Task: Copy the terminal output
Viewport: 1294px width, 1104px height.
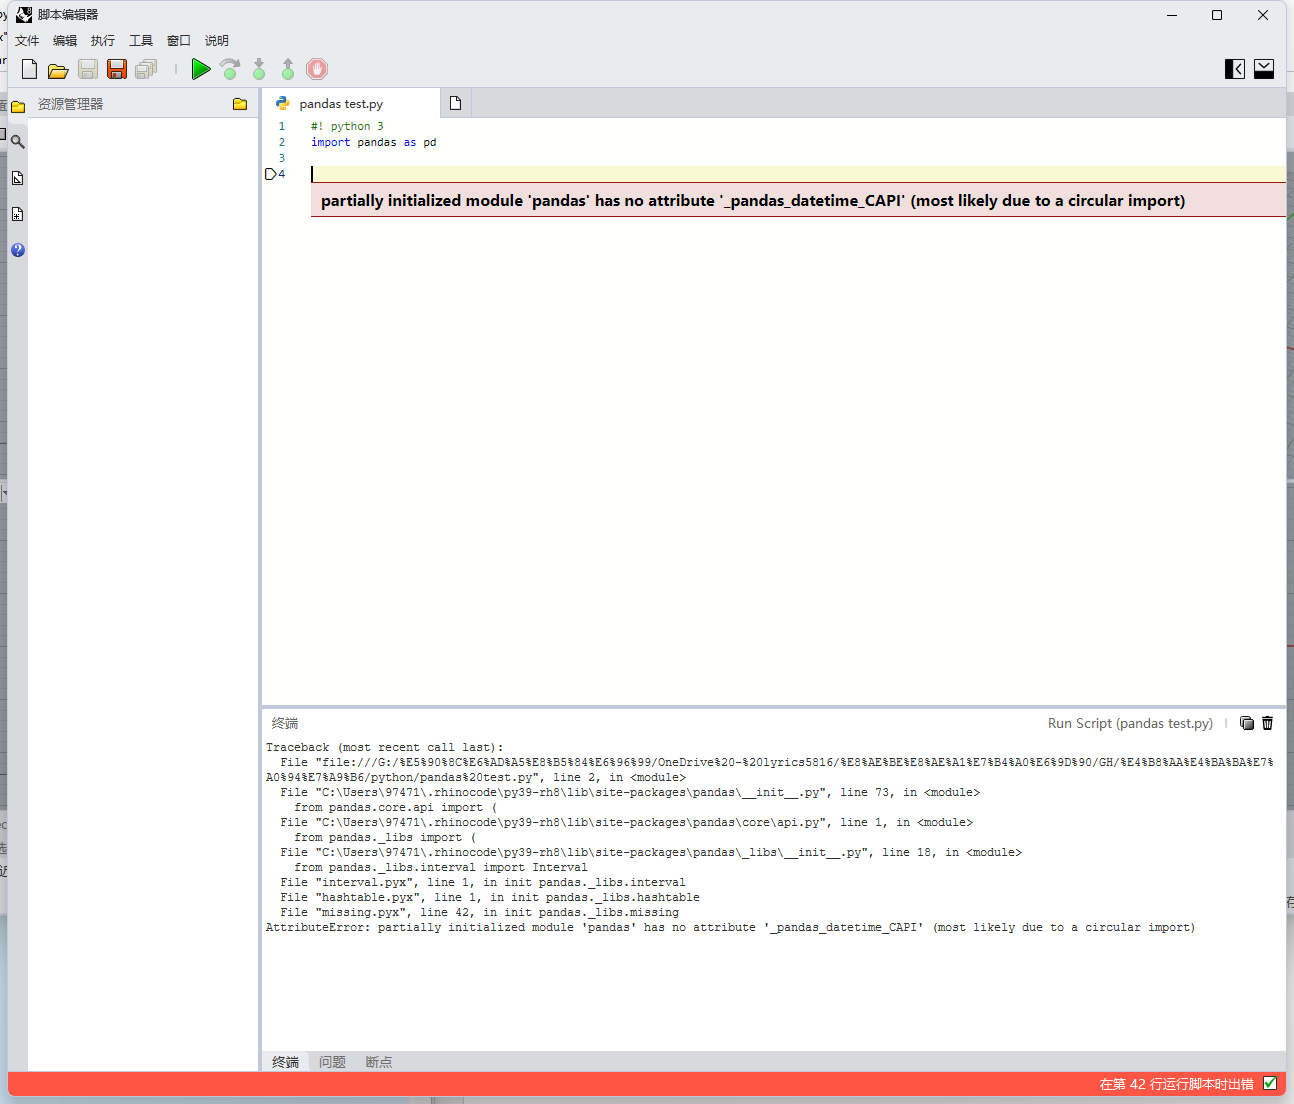Action: pyautogui.click(x=1246, y=723)
